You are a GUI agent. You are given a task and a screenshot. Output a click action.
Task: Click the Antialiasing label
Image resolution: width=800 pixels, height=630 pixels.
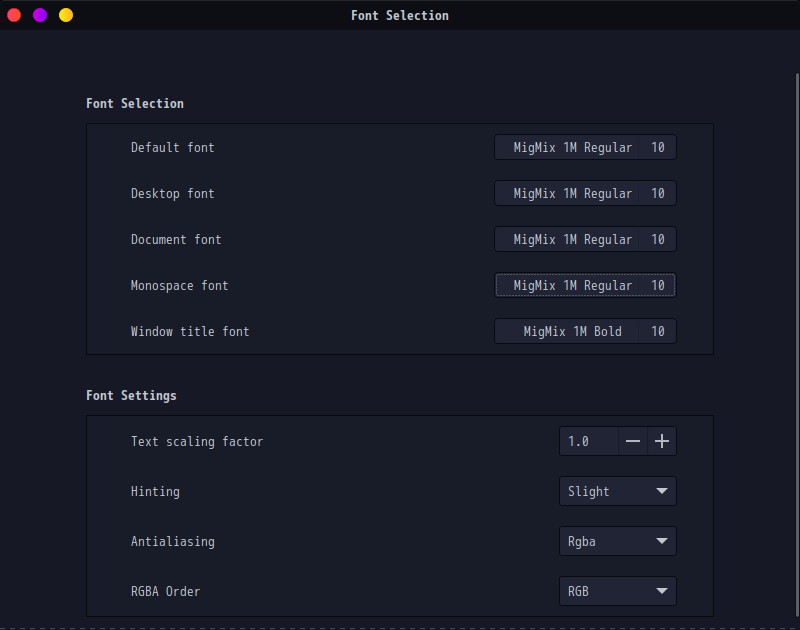point(172,541)
